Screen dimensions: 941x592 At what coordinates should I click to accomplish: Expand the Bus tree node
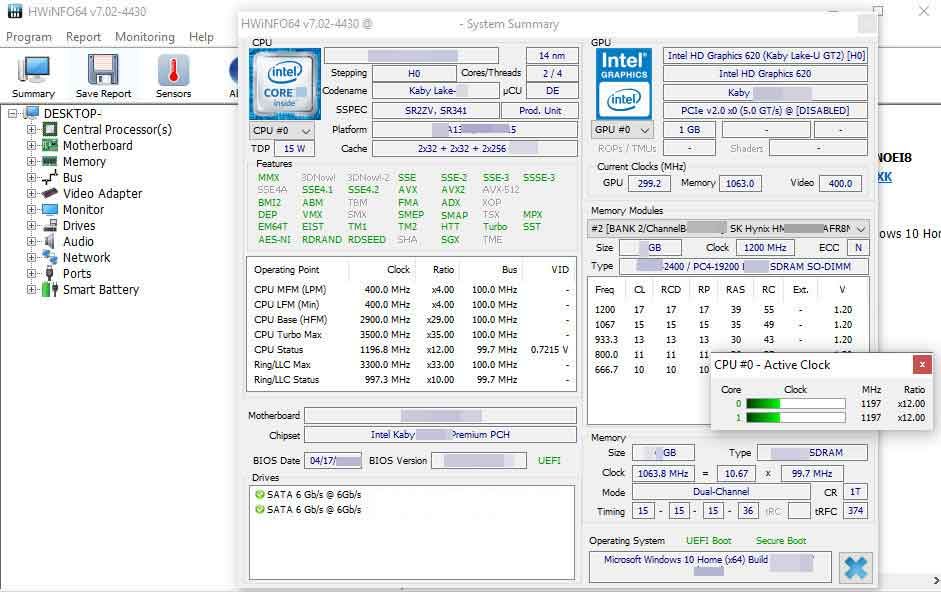click(31, 177)
